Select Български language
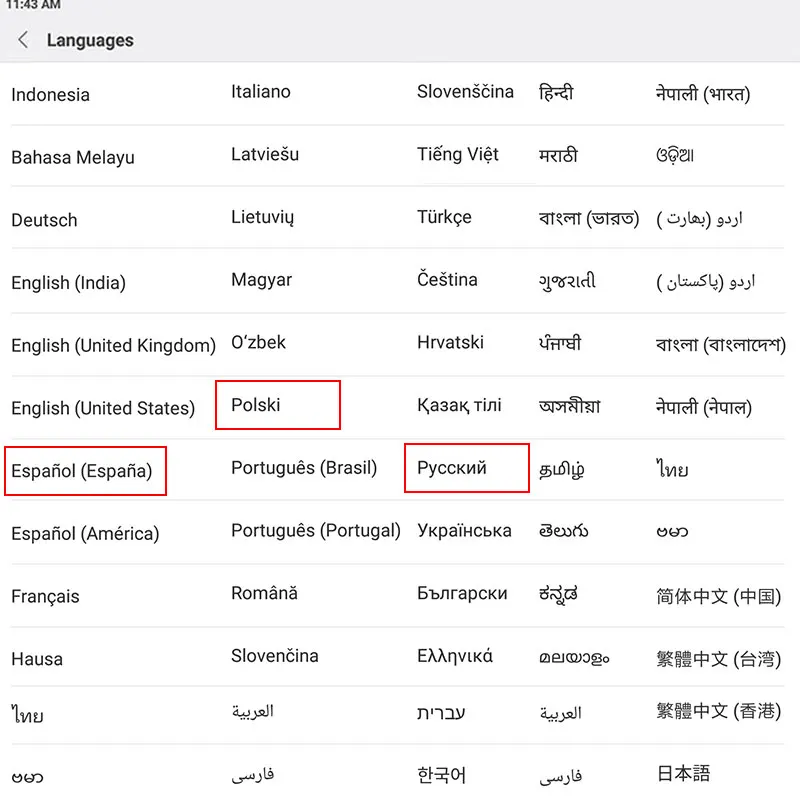 click(462, 593)
